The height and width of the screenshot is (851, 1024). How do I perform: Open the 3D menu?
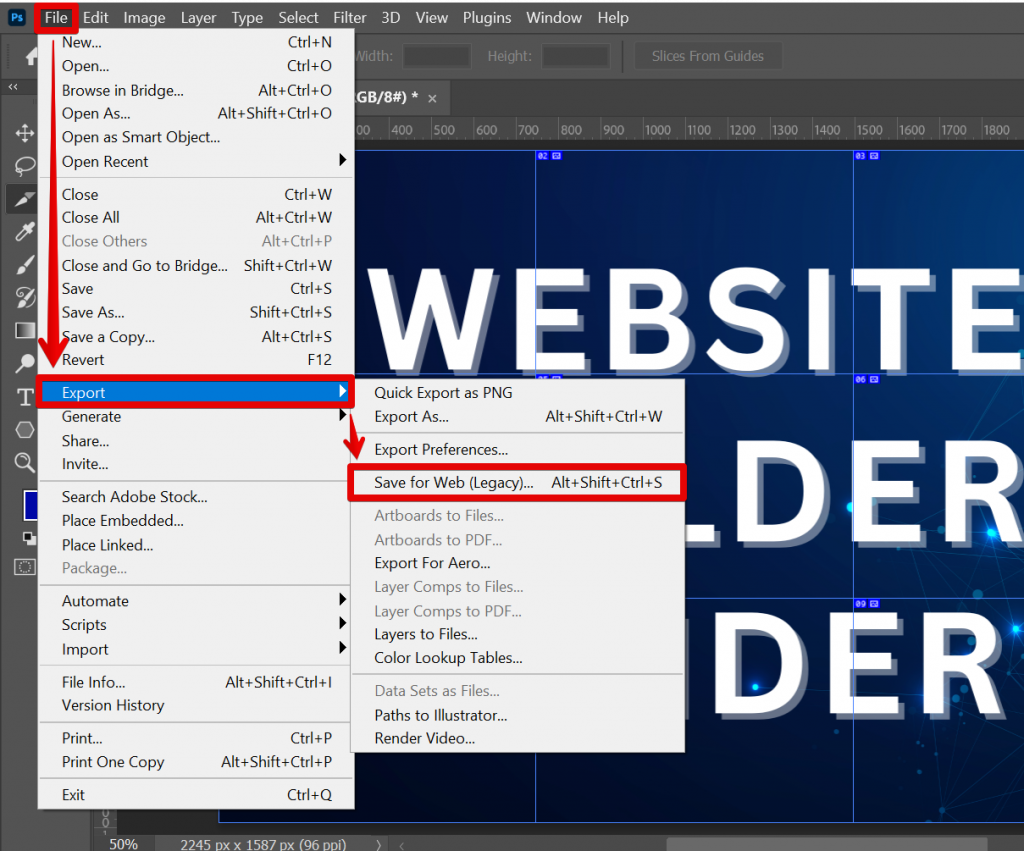coord(390,17)
